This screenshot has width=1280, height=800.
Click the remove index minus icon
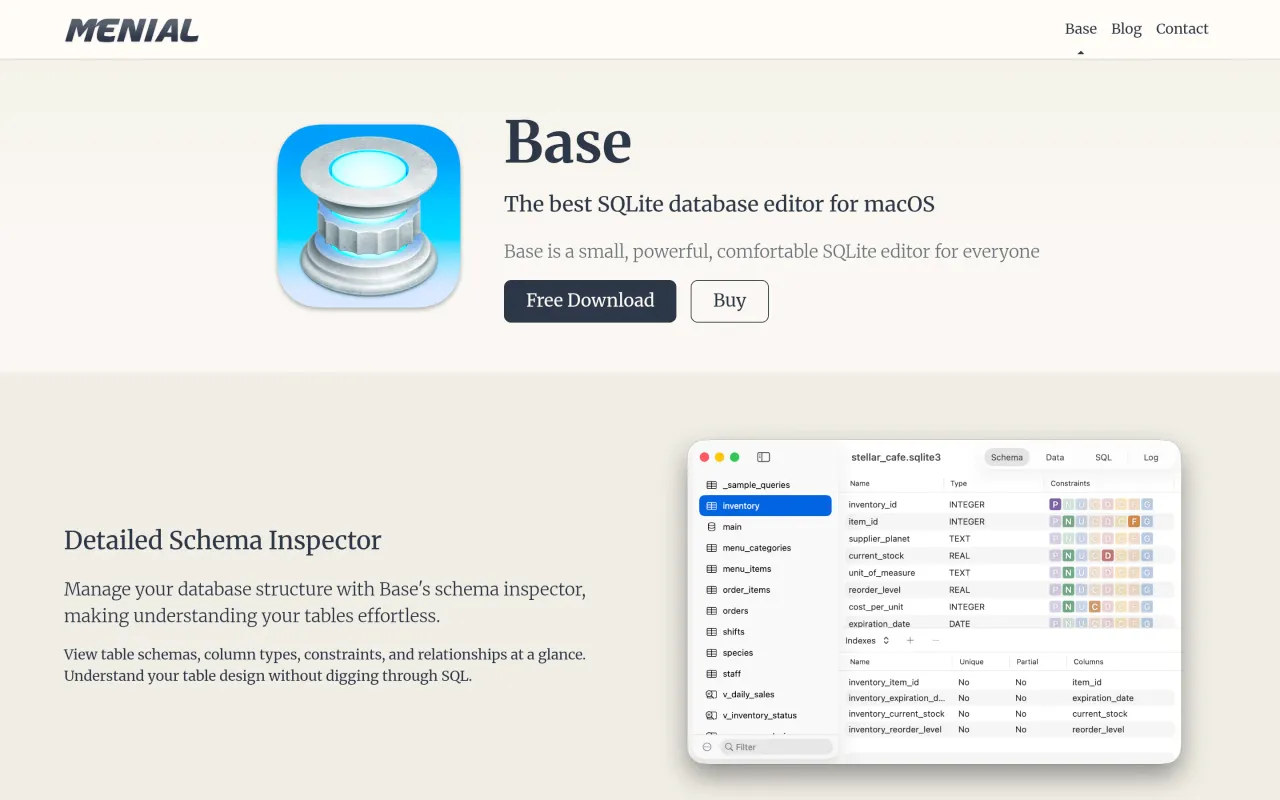(936, 640)
